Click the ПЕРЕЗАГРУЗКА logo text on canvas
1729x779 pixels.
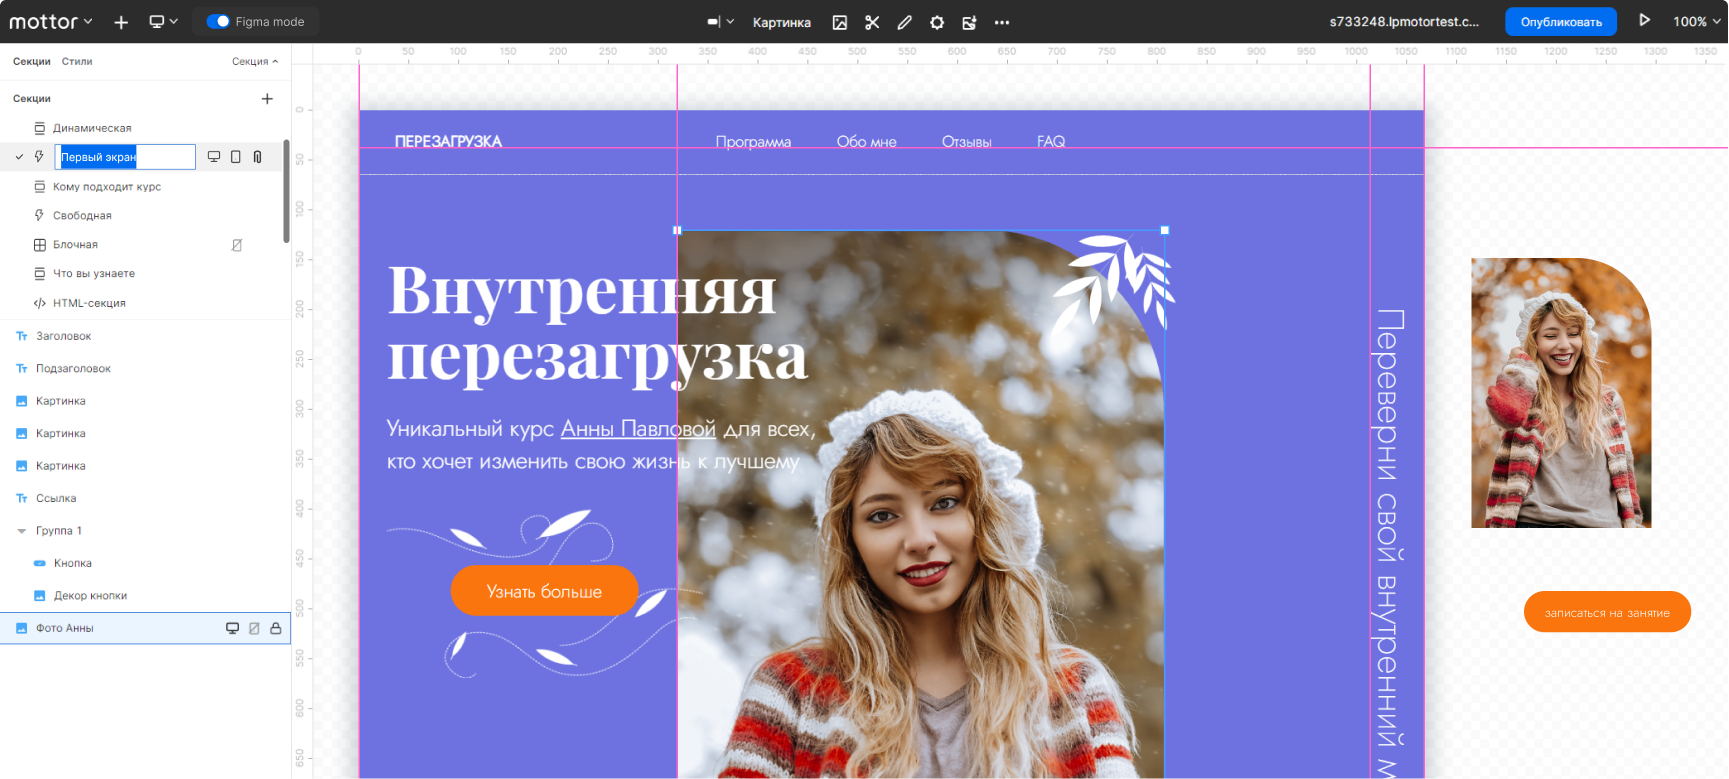click(448, 142)
